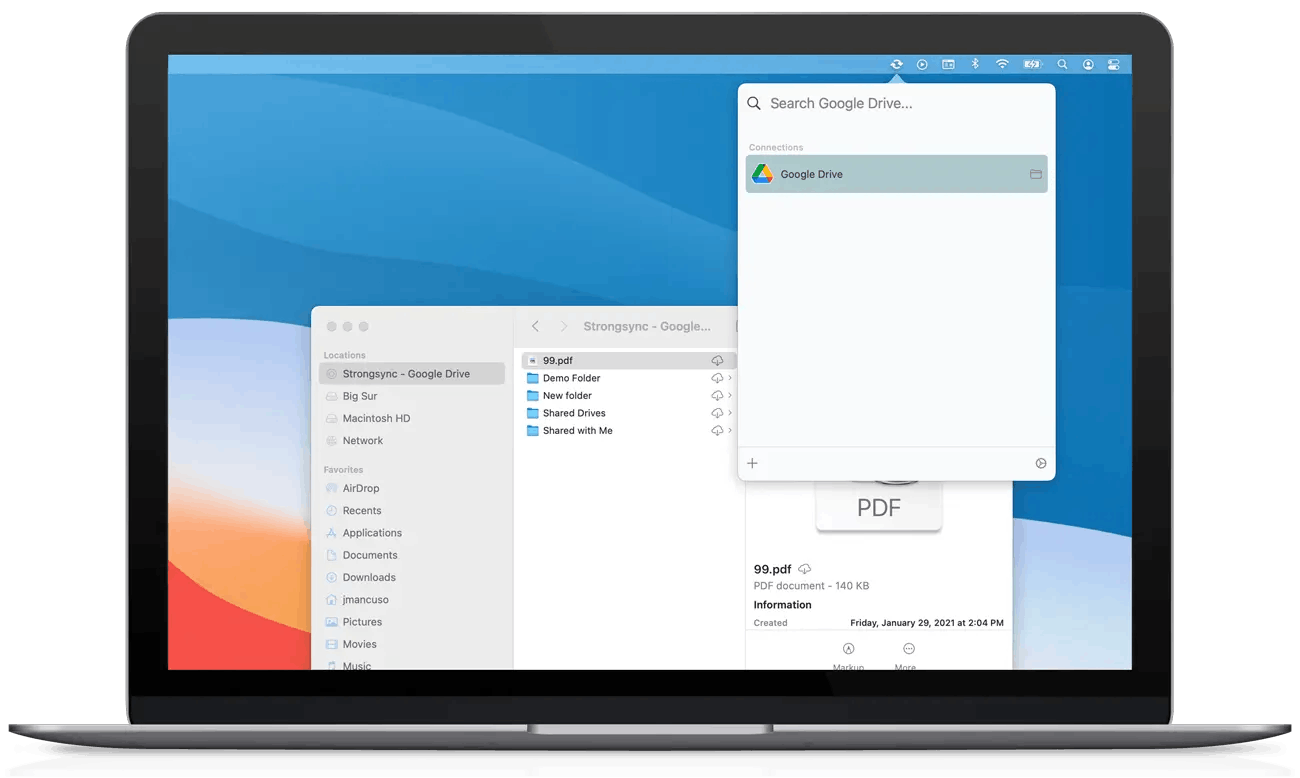Screen dimensions: 1300x778
Task: Open Spotlight search in menu bar
Action: (x=1062, y=64)
